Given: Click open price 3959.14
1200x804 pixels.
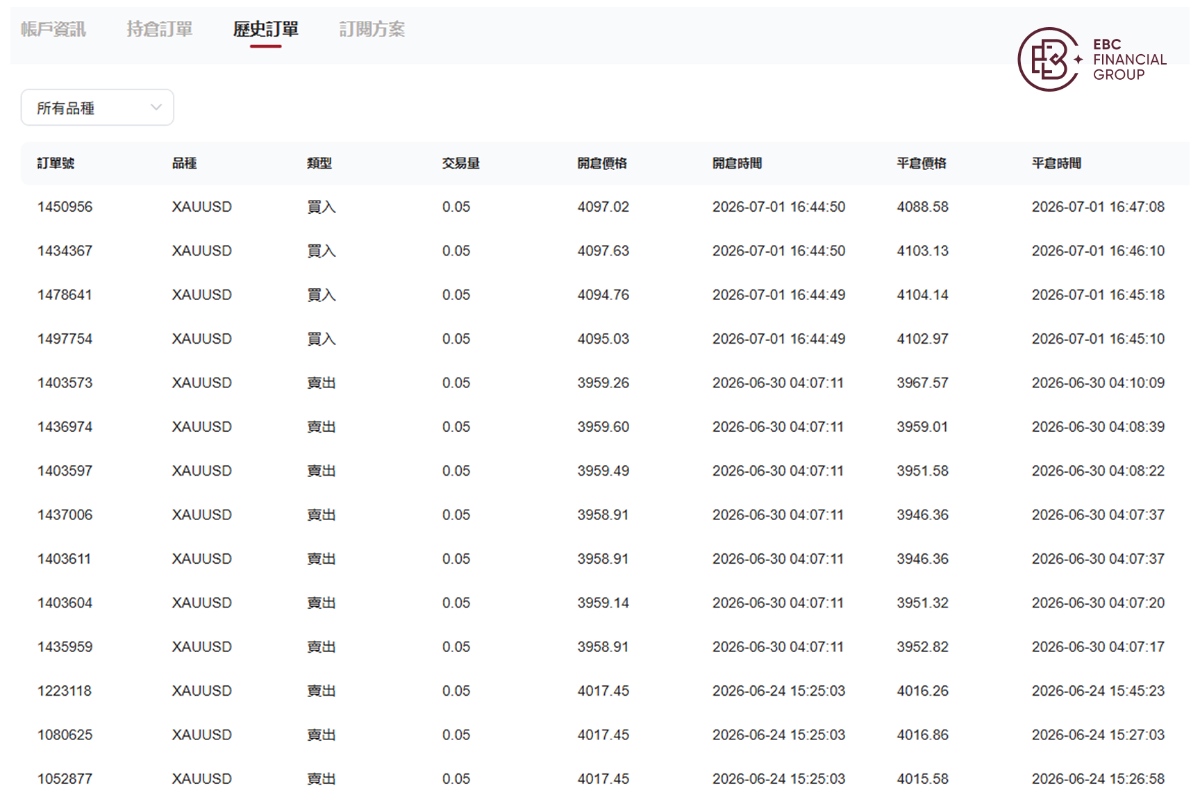Looking at the screenshot, I should click(x=603, y=603).
